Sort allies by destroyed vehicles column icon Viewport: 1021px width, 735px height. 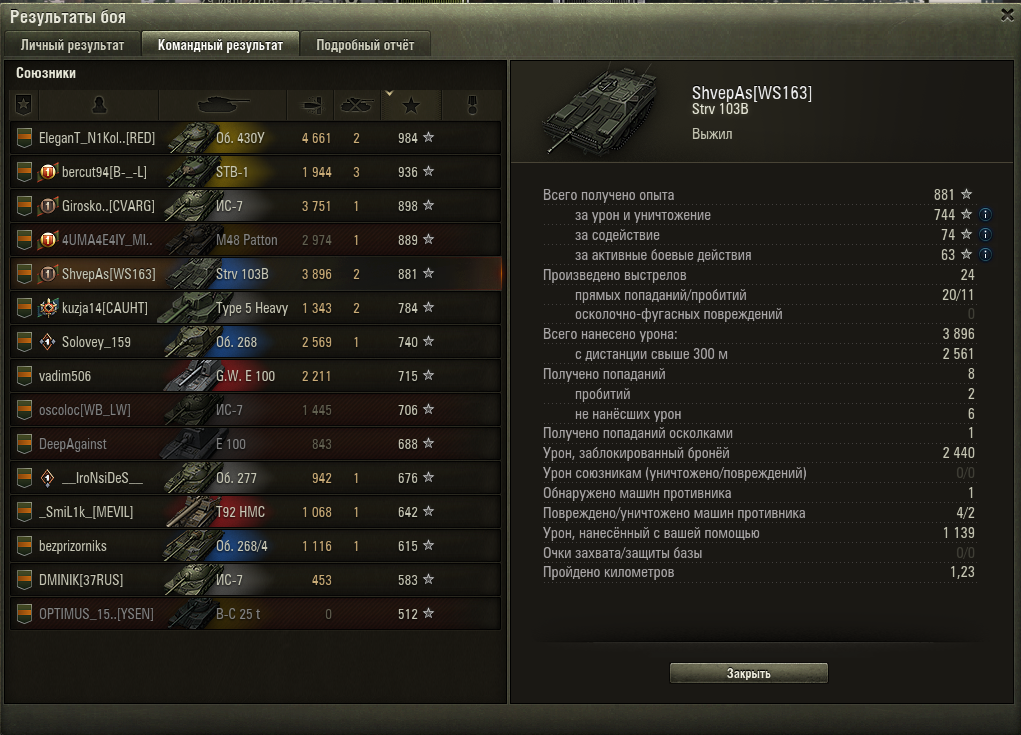357,105
